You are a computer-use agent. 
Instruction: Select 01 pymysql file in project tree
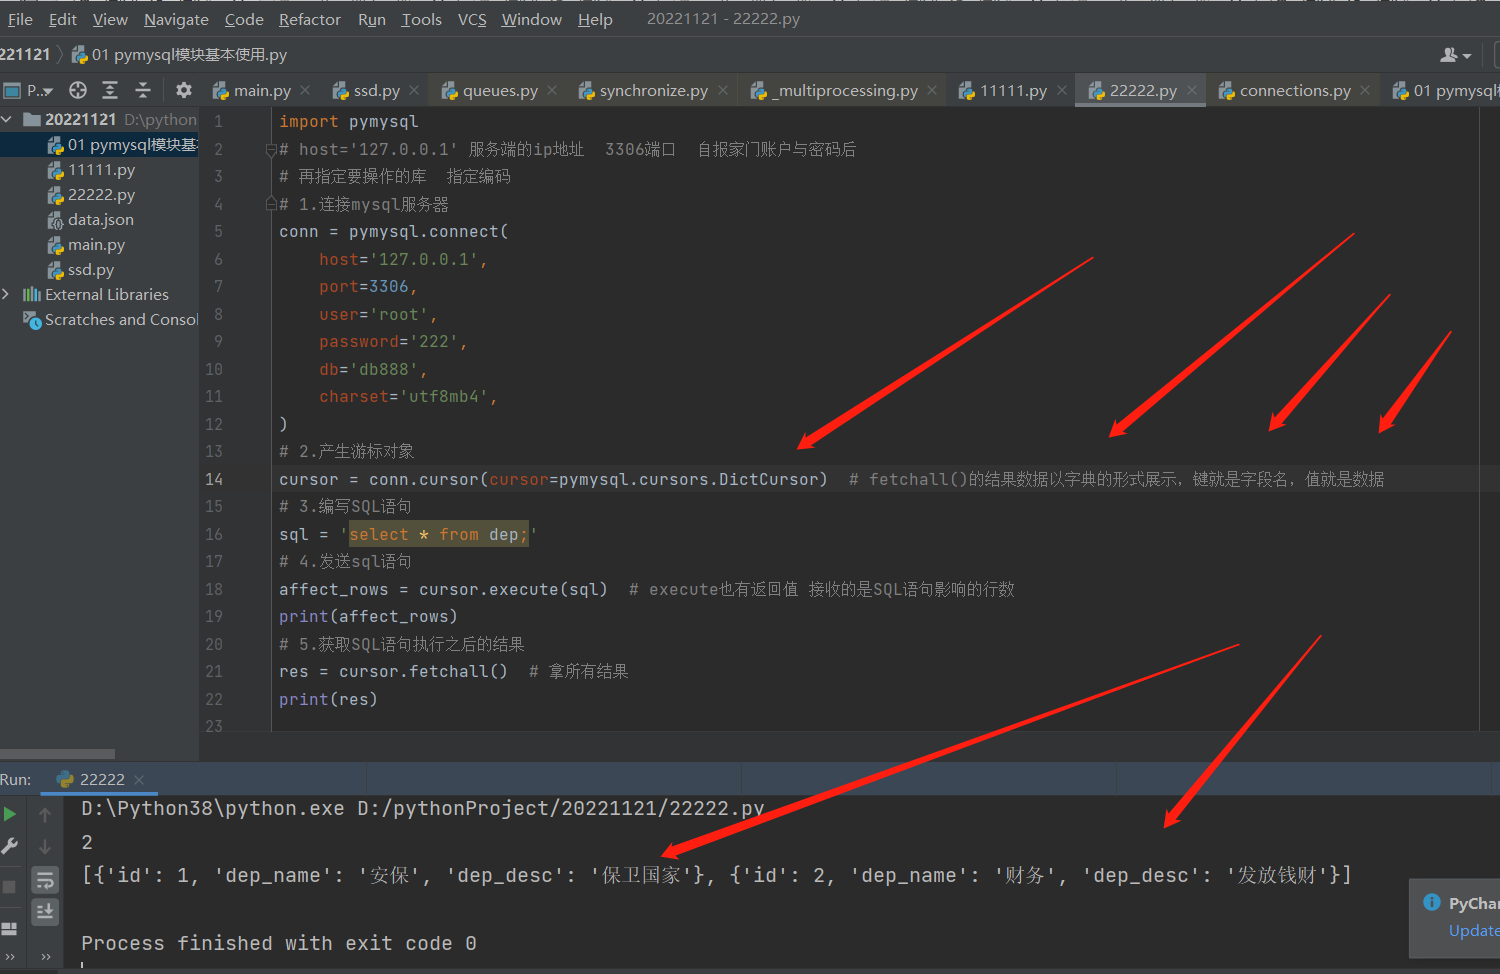[x=122, y=145]
